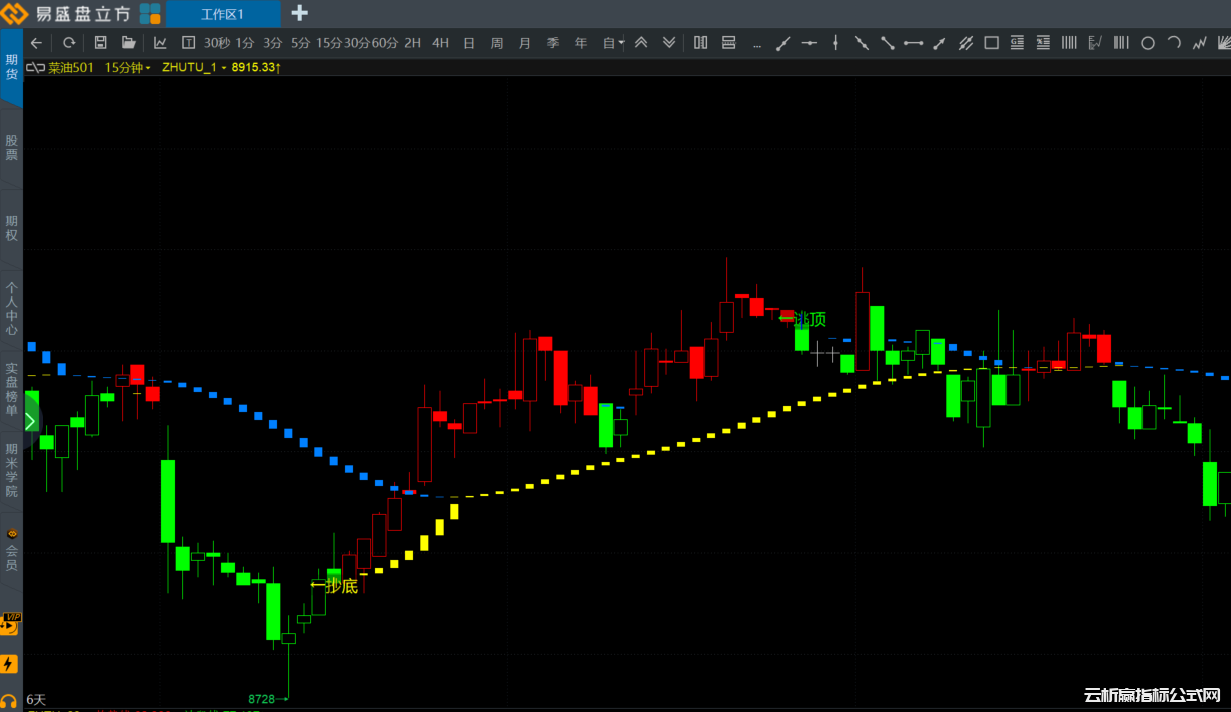
Task: Open the 会员 membership sidebar item
Action: pyautogui.click(x=11, y=550)
